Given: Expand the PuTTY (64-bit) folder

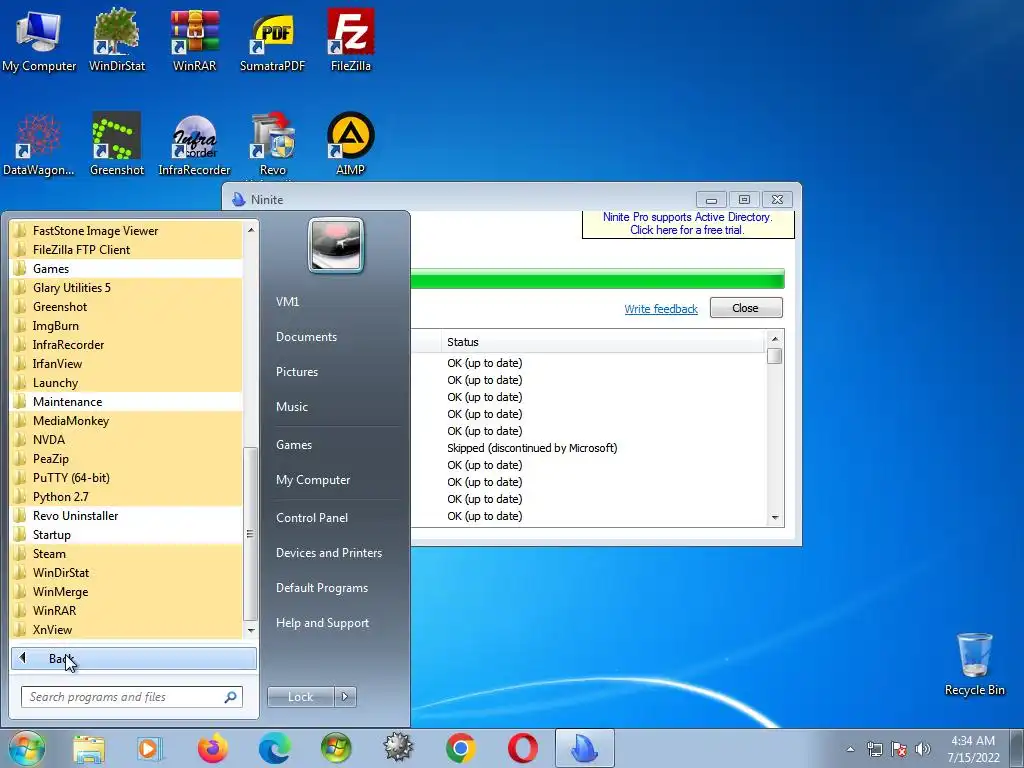Looking at the screenshot, I should click(127, 477).
